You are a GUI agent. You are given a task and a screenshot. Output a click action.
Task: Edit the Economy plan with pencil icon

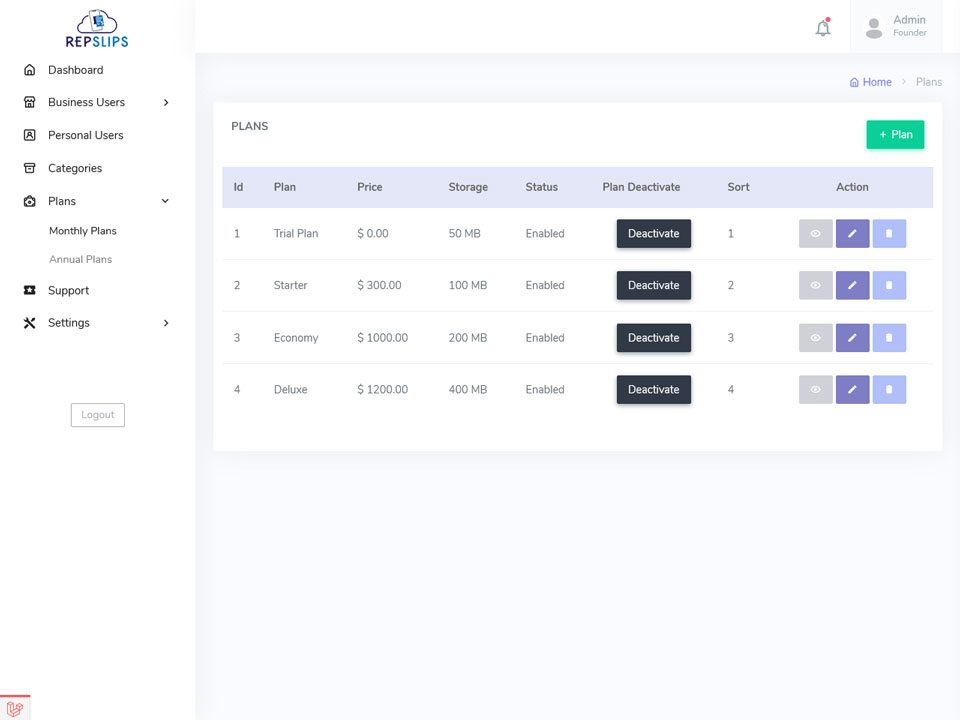pos(852,337)
